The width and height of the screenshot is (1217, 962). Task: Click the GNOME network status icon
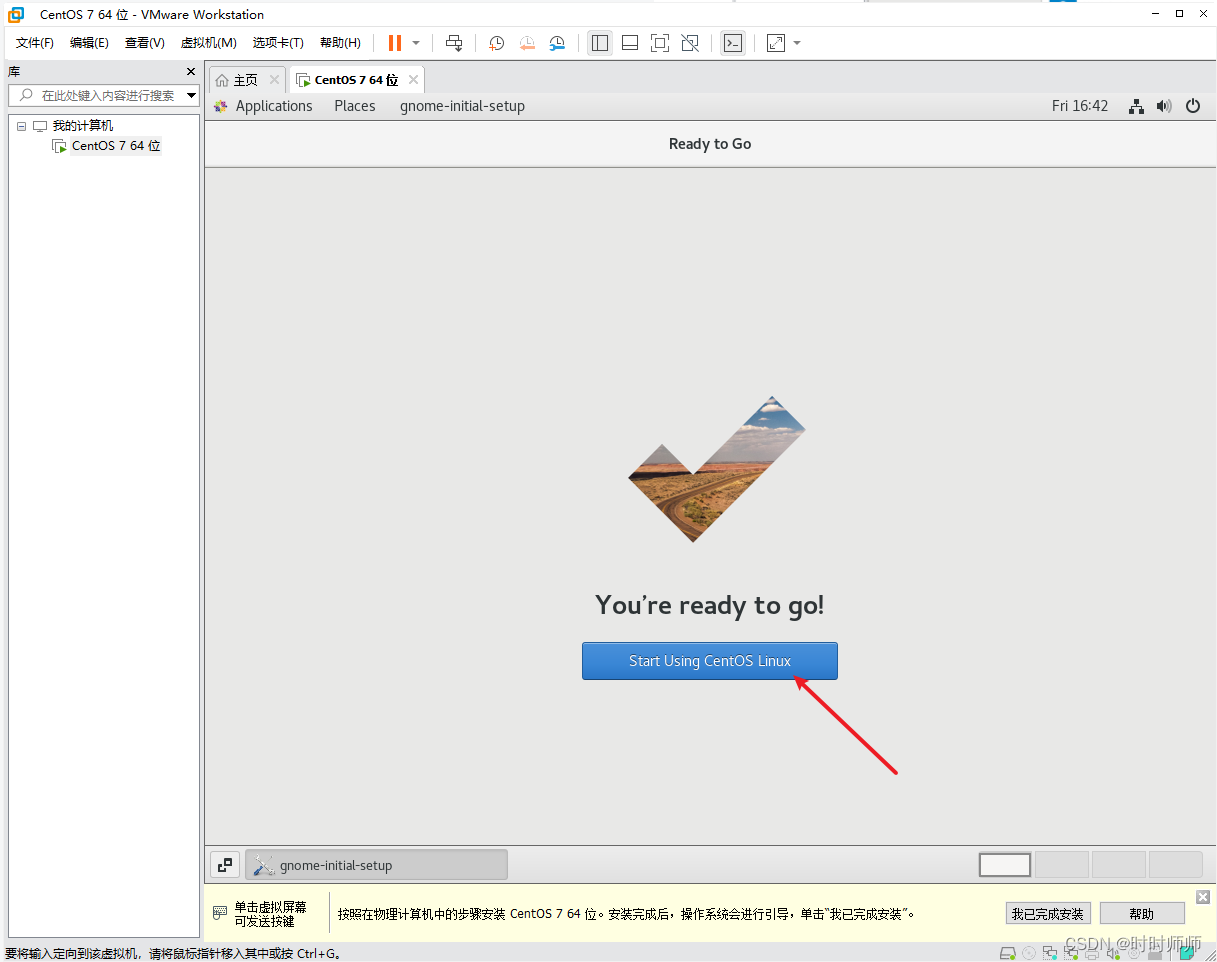point(1136,106)
